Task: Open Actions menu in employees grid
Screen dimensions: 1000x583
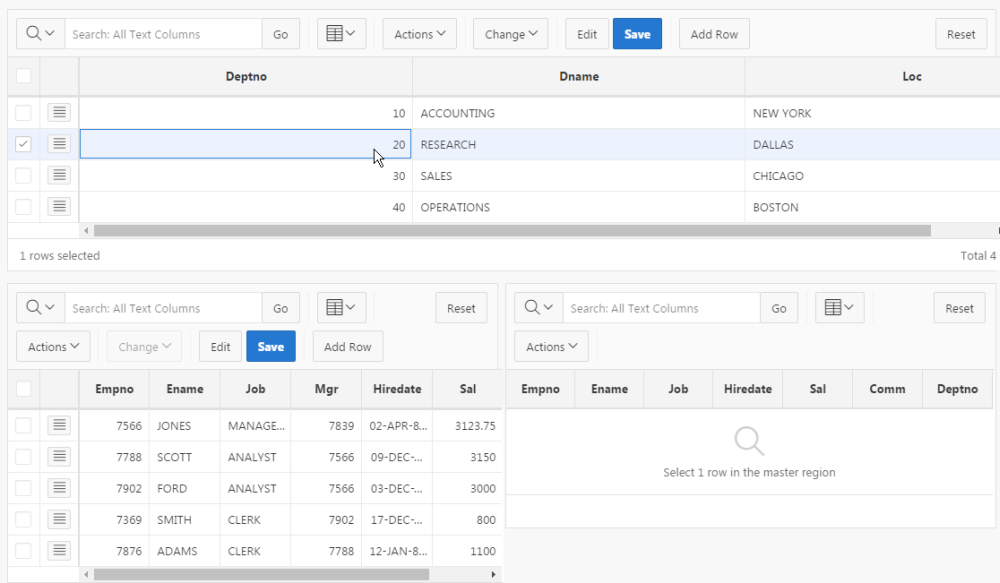Action: tap(53, 346)
